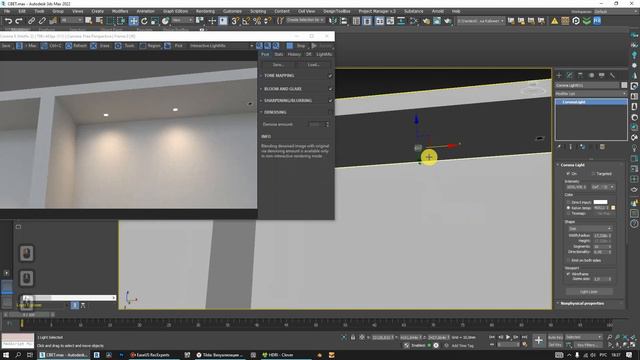Activate the Select and Rotate tool

(x=144, y=21)
